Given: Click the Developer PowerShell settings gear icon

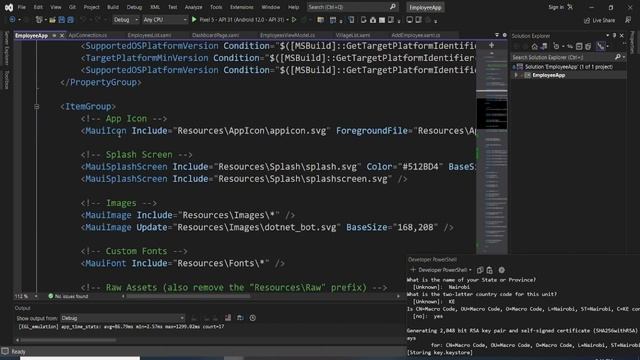Looking at the screenshot, I should 501,270.
